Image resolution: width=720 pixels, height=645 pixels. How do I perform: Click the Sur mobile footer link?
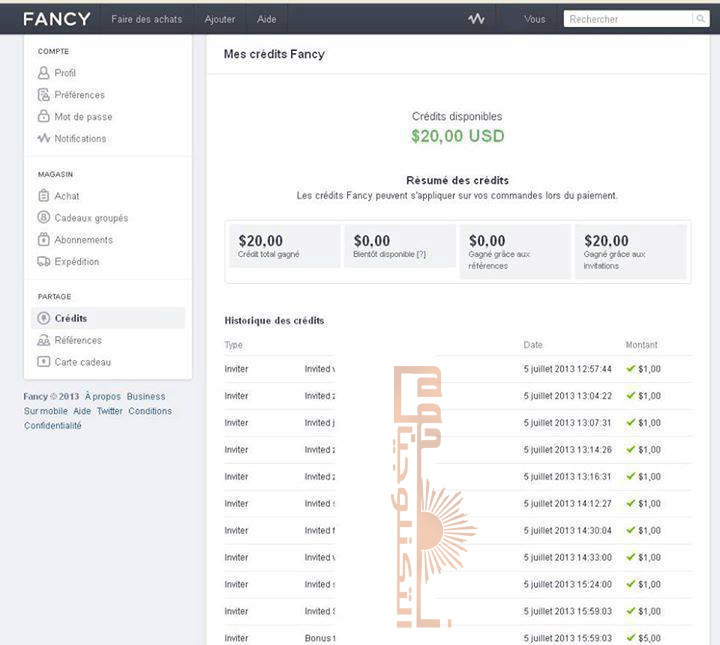(45, 411)
